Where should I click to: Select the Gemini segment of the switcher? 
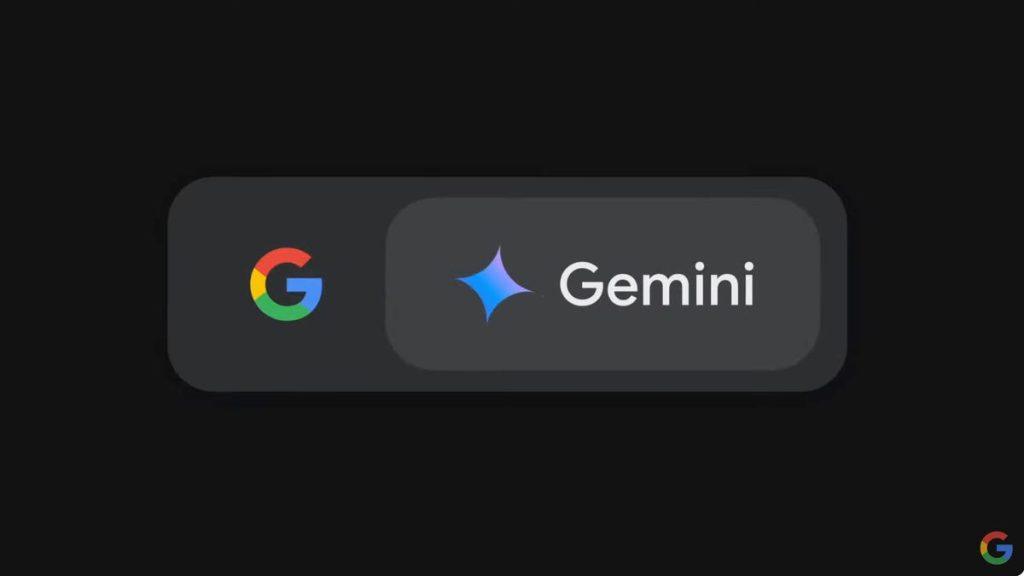click(602, 284)
